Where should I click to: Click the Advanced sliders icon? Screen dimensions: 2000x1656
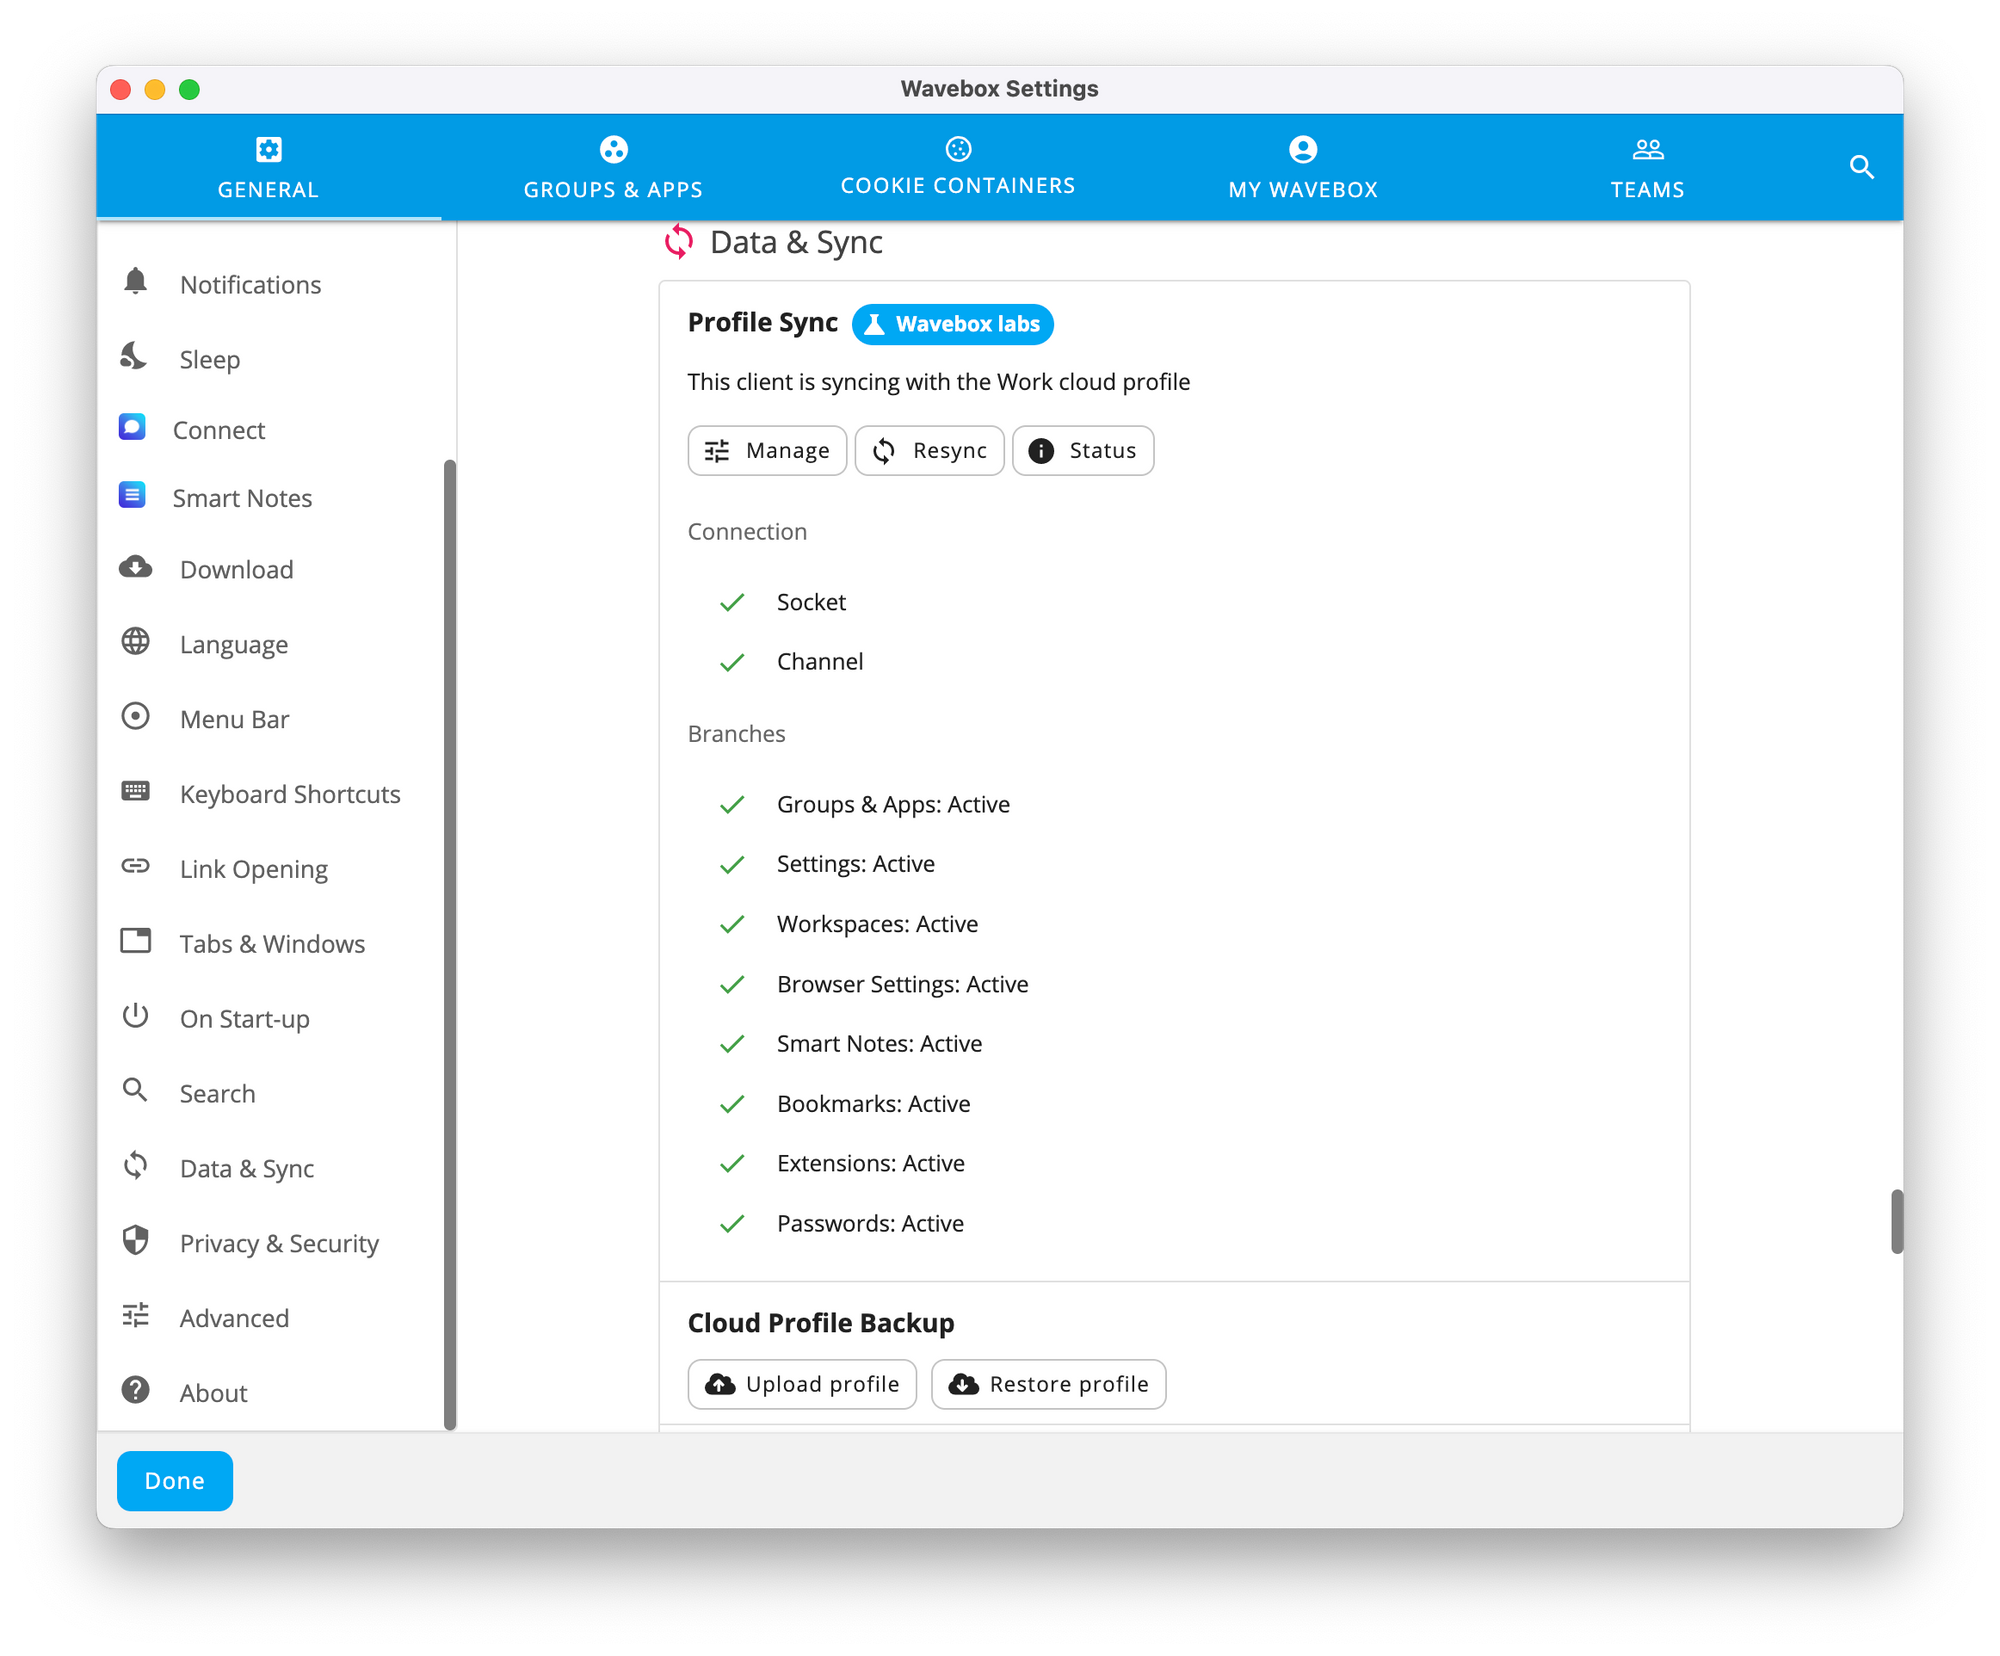click(x=136, y=1316)
